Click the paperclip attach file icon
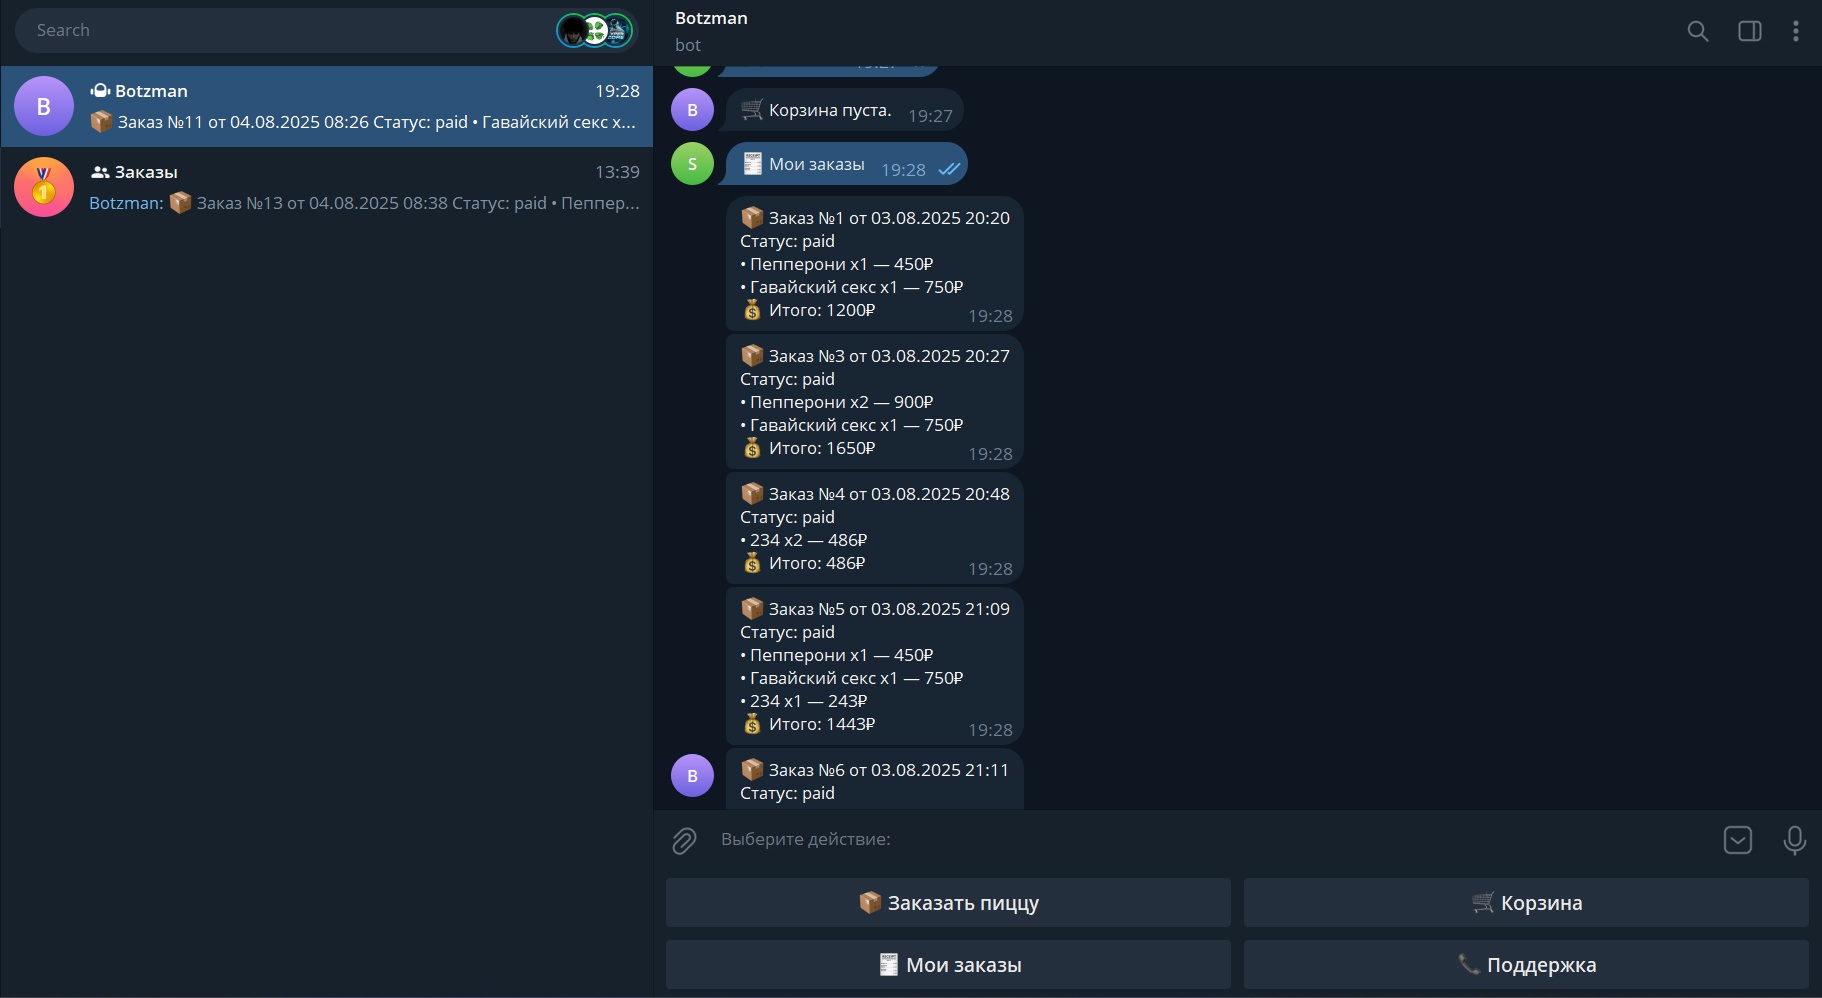 [x=684, y=841]
